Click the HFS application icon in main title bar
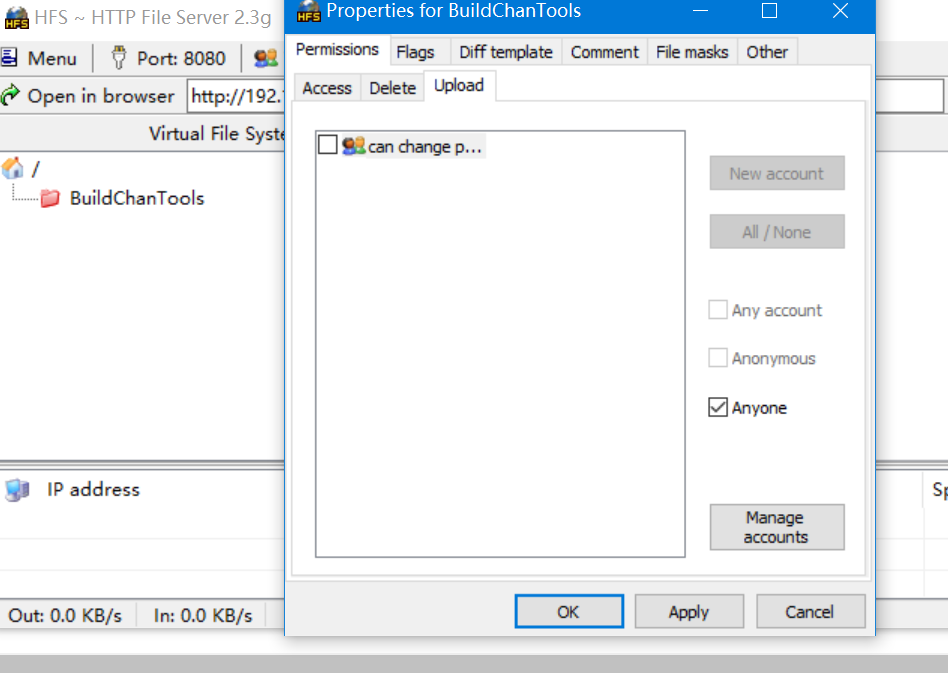The width and height of the screenshot is (948, 673). coord(16,18)
